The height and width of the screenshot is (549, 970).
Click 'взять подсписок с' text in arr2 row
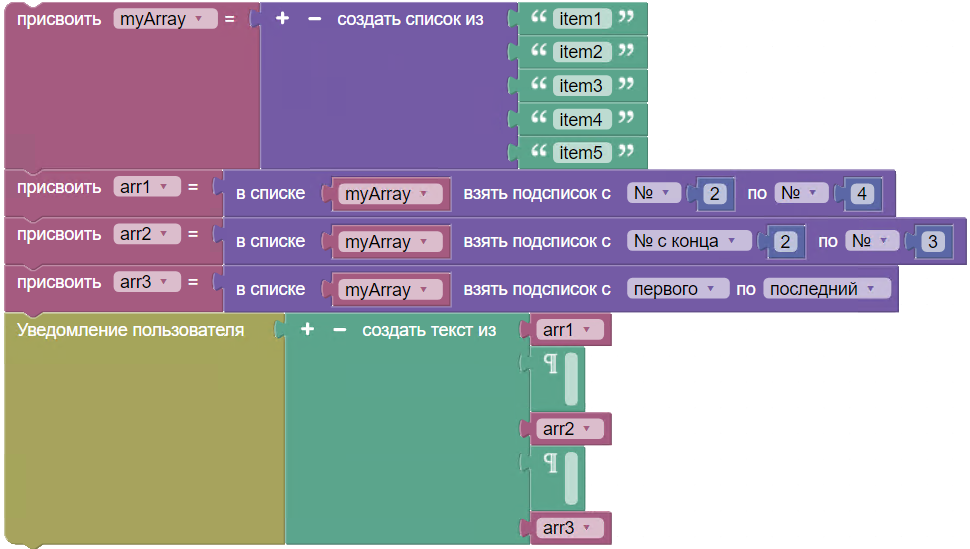pos(537,241)
